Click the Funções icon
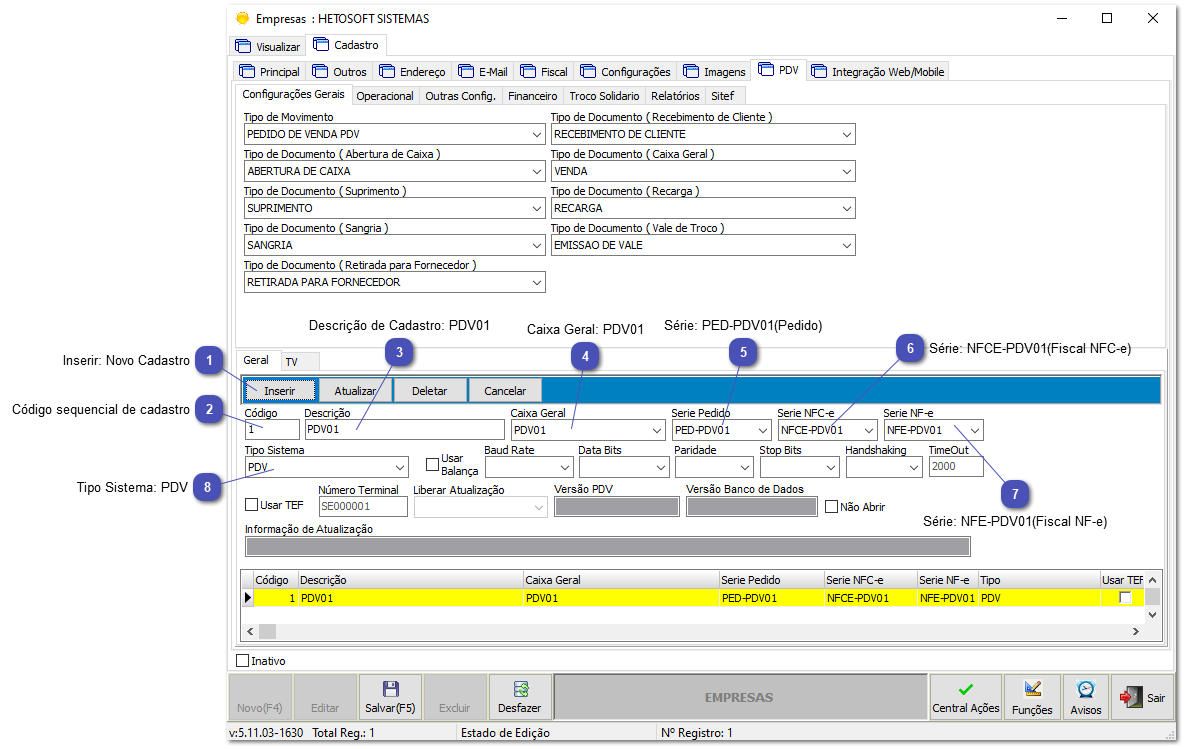The width and height of the screenshot is (1185, 749). 1032,689
